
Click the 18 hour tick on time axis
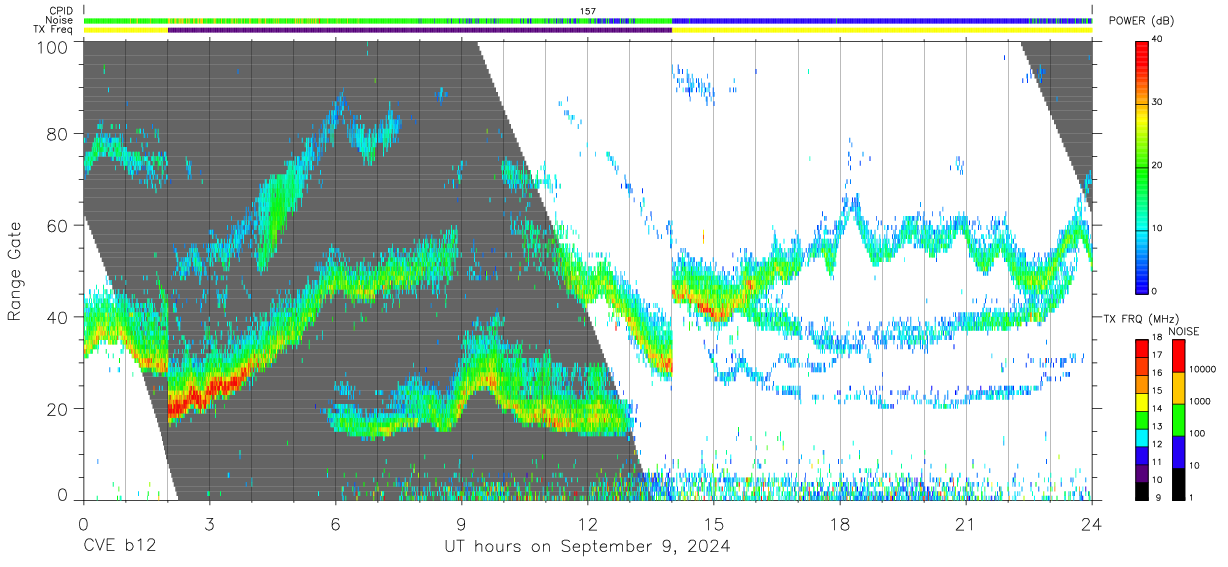pos(839,525)
